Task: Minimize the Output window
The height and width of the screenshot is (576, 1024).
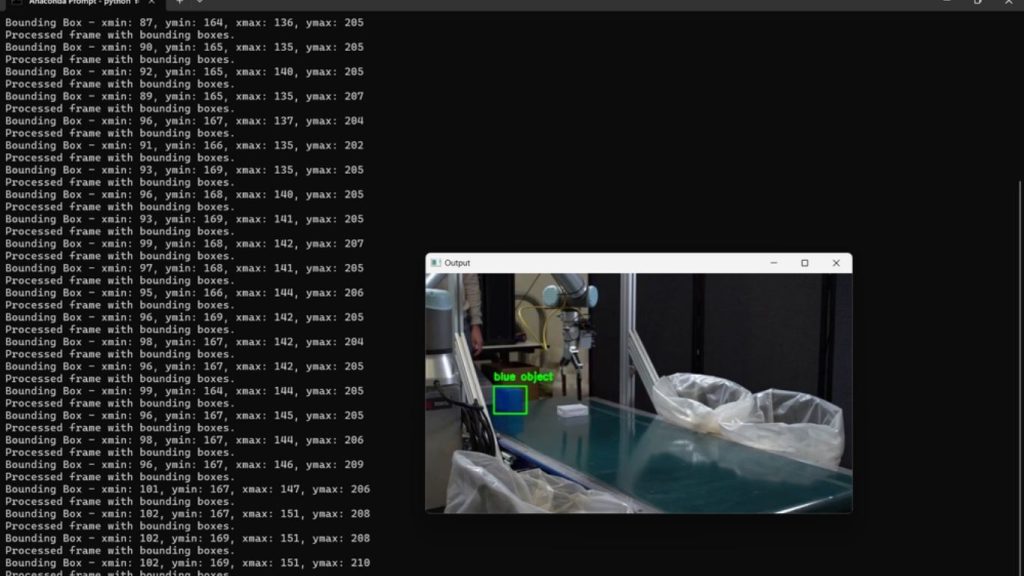Action: click(773, 263)
